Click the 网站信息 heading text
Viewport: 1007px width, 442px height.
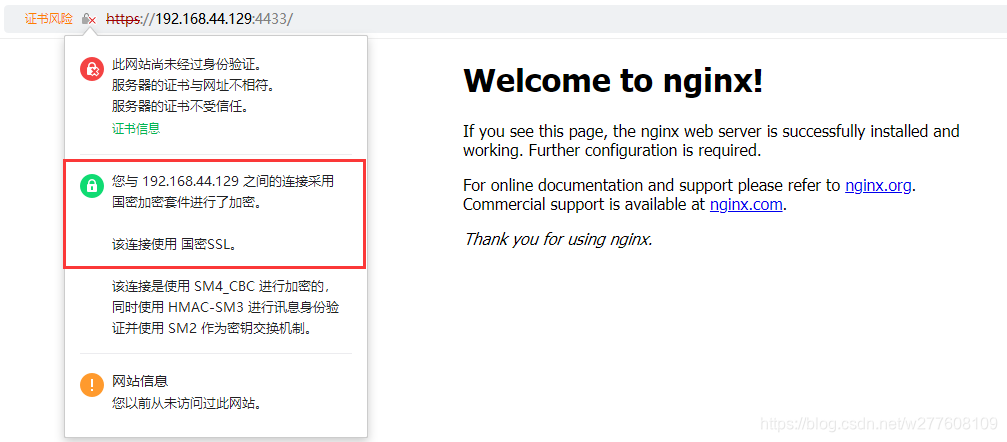point(140,381)
